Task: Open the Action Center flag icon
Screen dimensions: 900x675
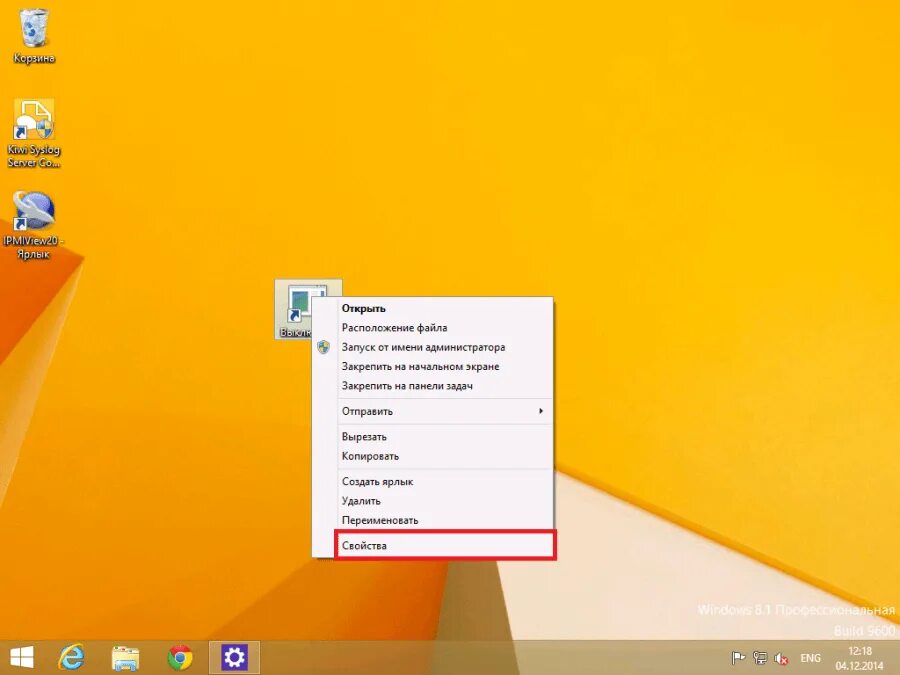Action: [x=738, y=658]
